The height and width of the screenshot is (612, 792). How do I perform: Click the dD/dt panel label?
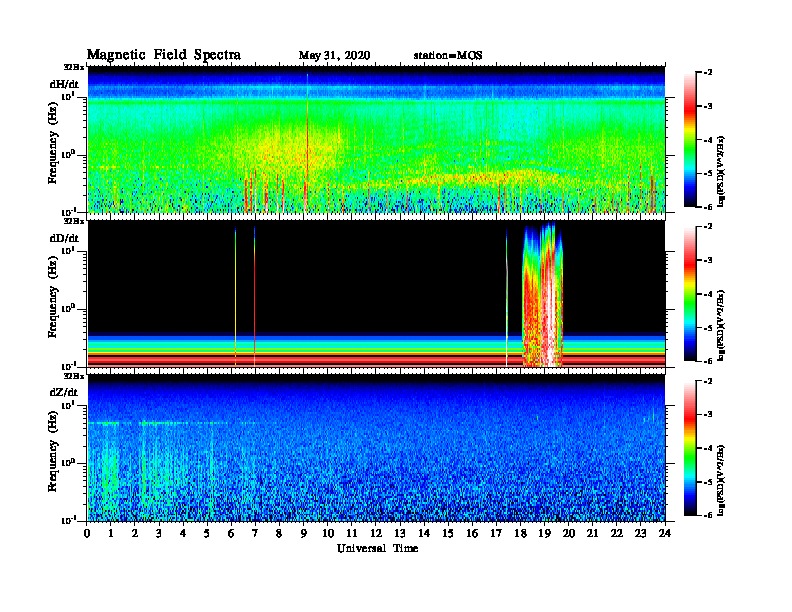tap(64, 238)
